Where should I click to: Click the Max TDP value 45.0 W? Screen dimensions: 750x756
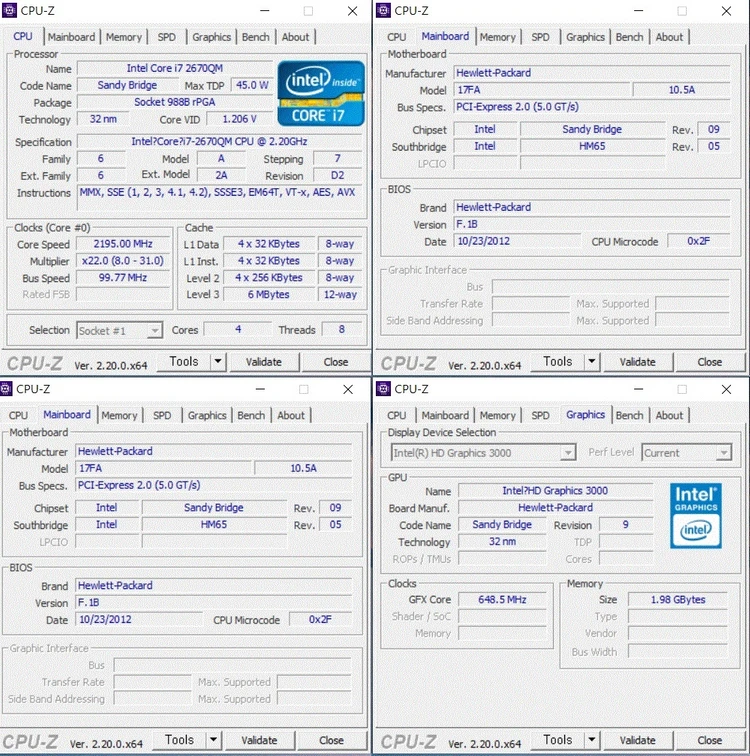pyautogui.click(x=252, y=85)
